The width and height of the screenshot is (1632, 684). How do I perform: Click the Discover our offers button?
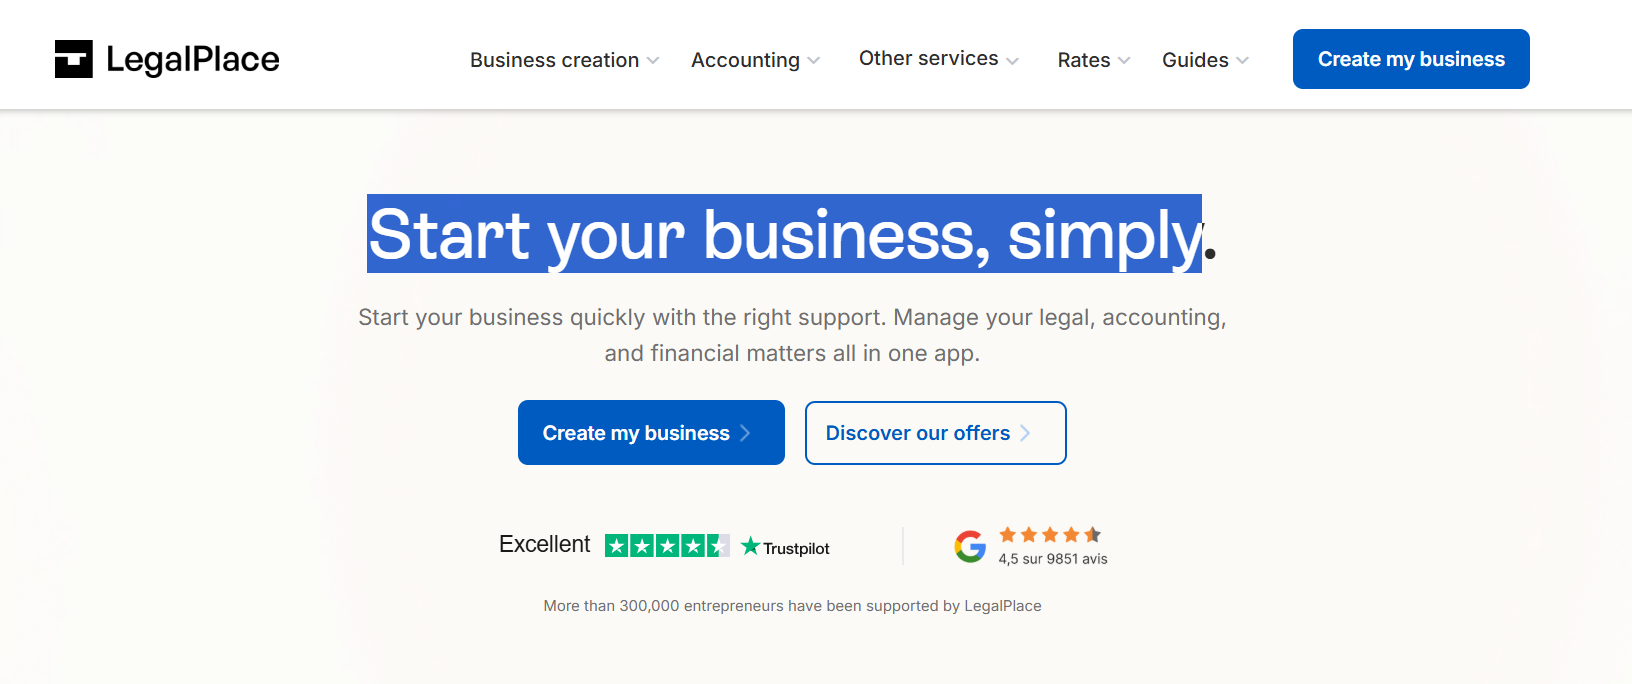(x=936, y=433)
